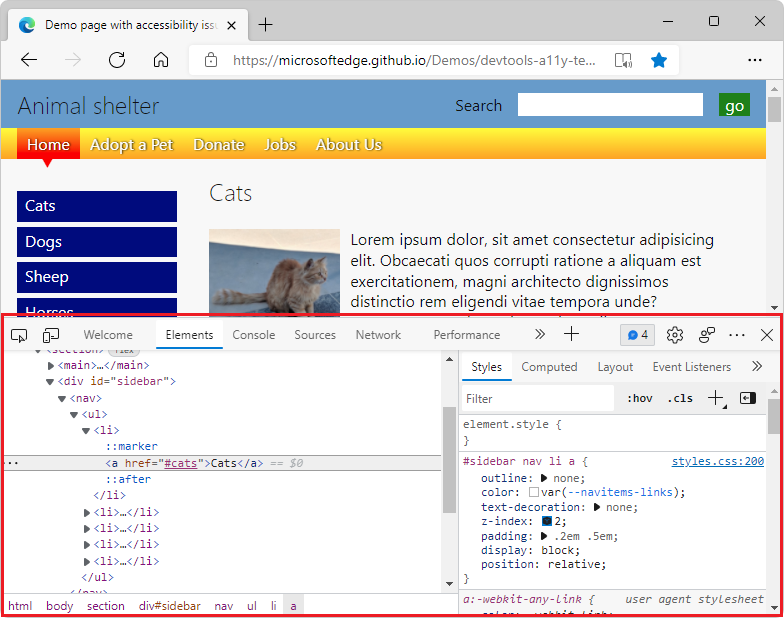
Task: Select the ::marker pseudo element
Action: click(132, 446)
